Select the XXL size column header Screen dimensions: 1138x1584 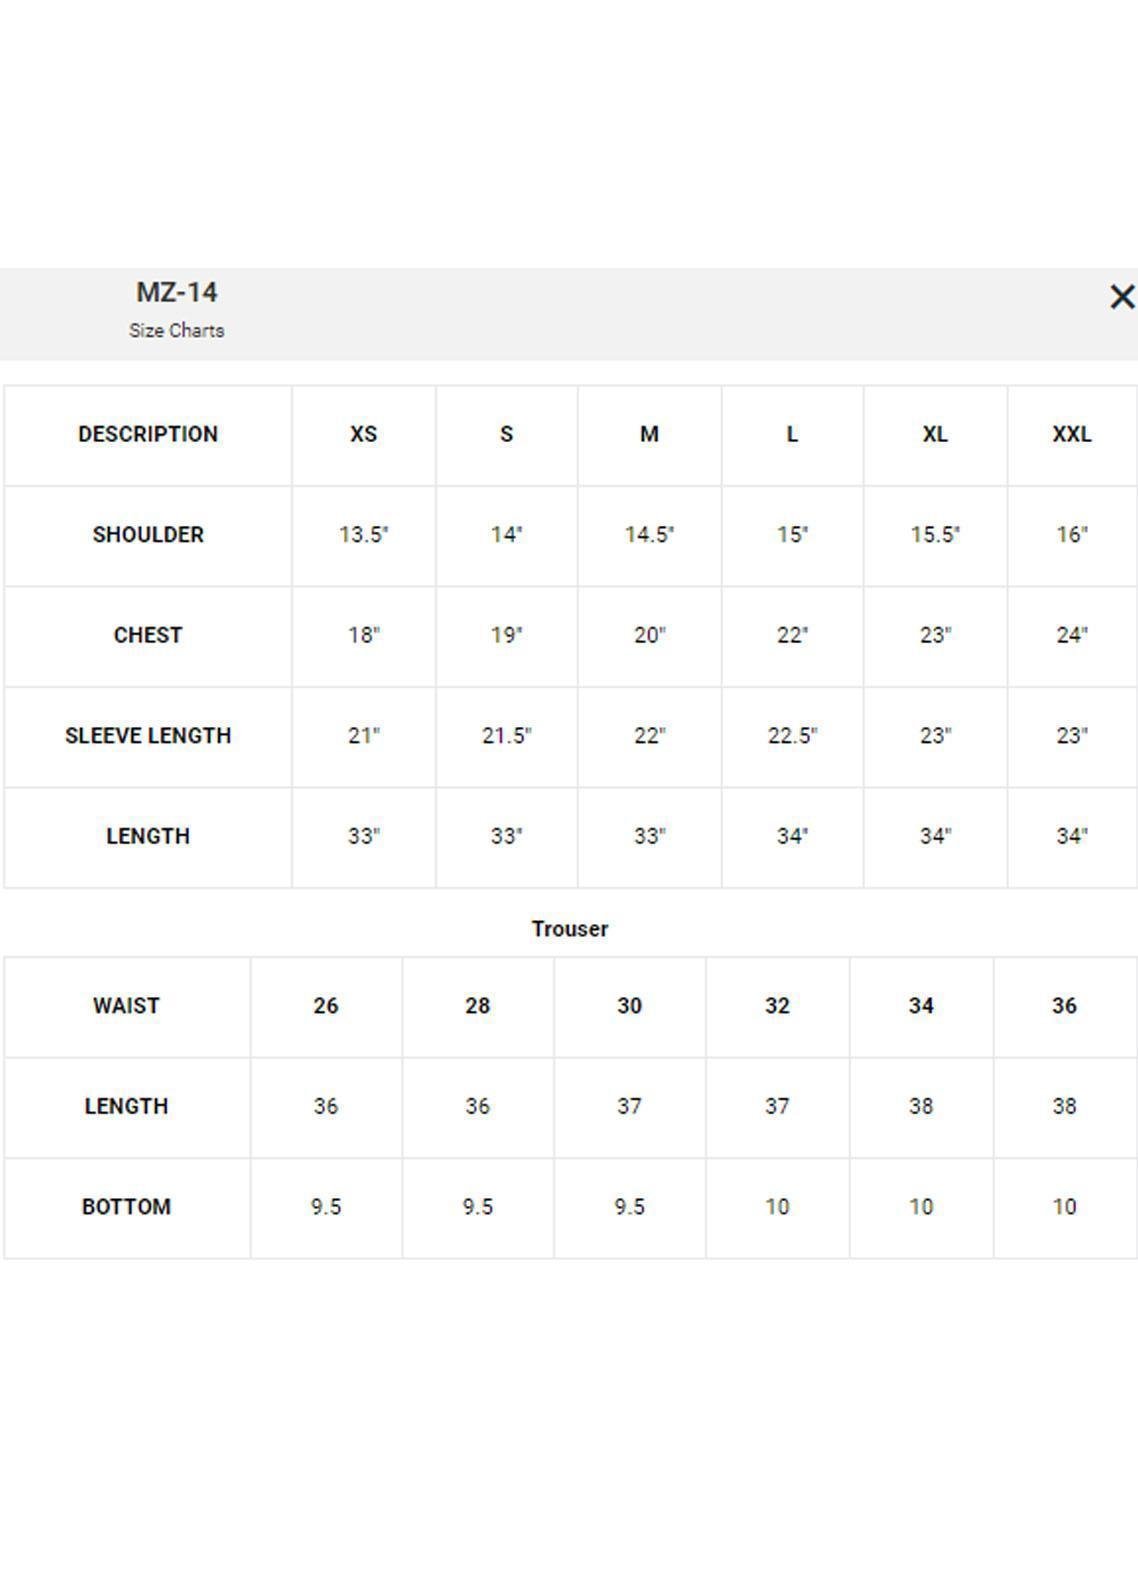[1071, 434]
